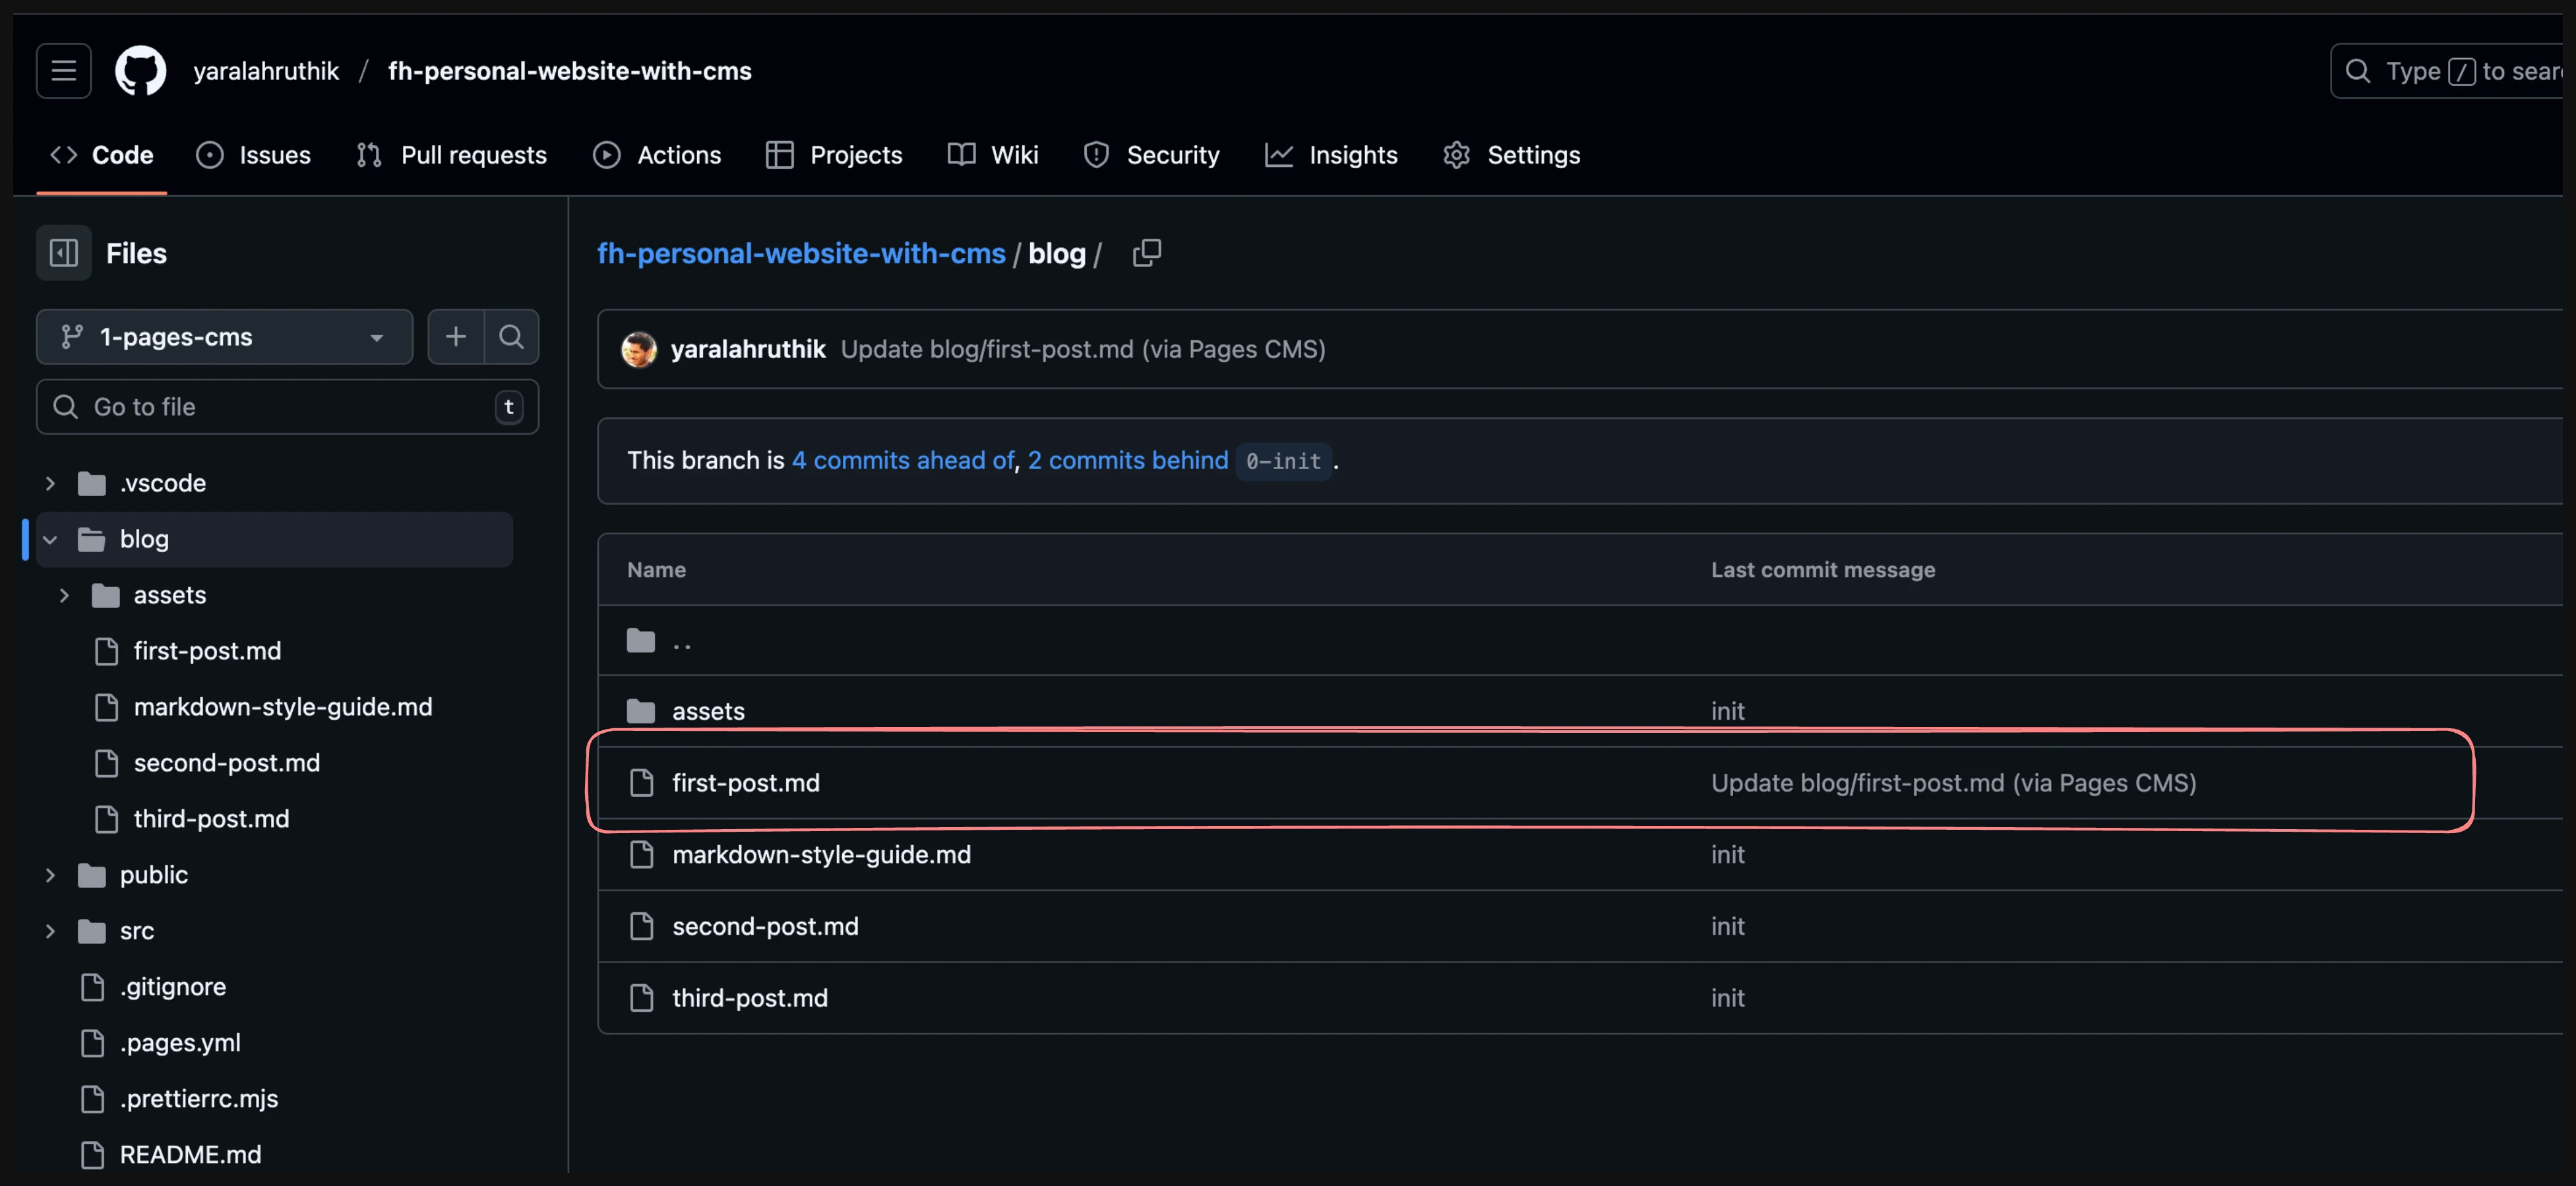
Task: Click the add file plus icon
Action: click(456, 337)
